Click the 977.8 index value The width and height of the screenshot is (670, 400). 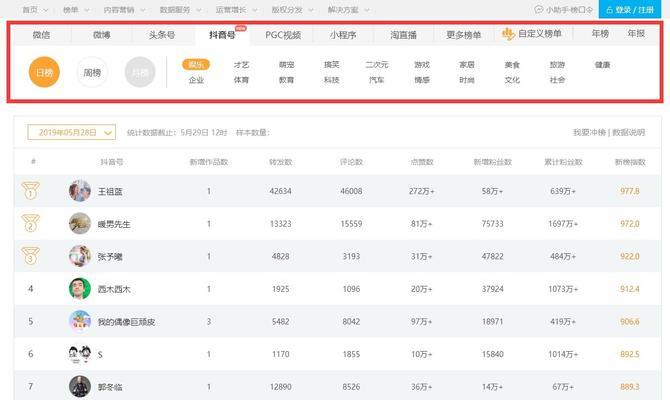630,191
